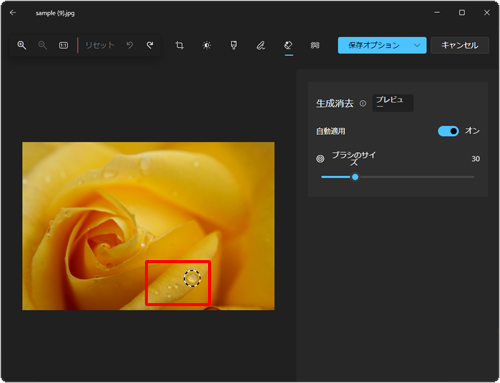Image resolution: width=500 pixels, height=383 pixels.
Task: Open the background tool
Action: 315,45
